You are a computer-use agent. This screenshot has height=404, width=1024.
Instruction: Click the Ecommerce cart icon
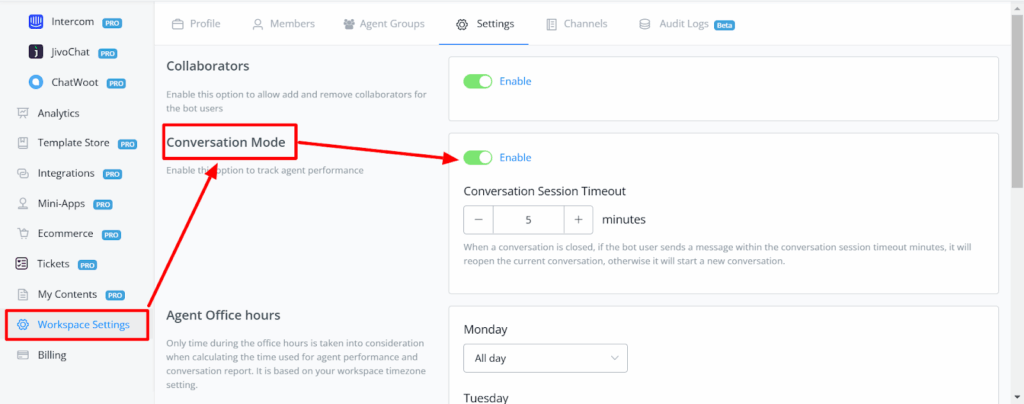pyautogui.click(x=22, y=234)
